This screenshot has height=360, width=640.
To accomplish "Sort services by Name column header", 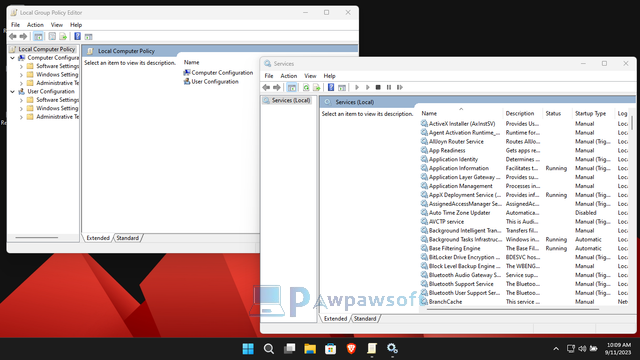I will coord(461,113).
